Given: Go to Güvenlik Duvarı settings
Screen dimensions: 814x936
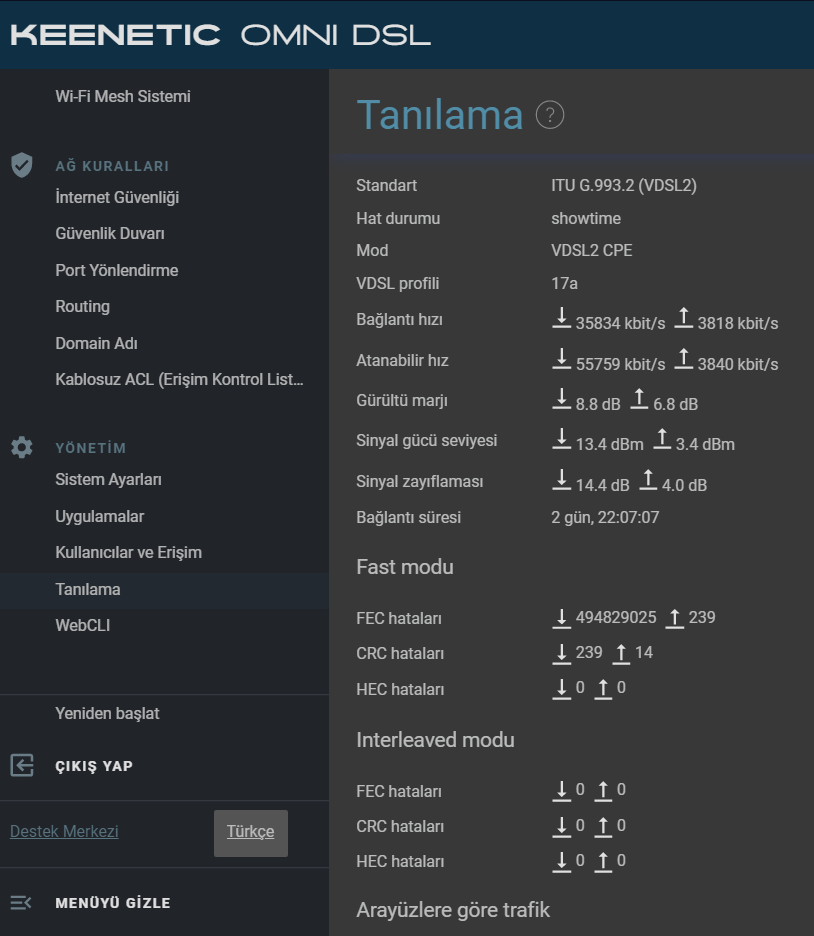Looking at the screenshot, I should point(110,233).
